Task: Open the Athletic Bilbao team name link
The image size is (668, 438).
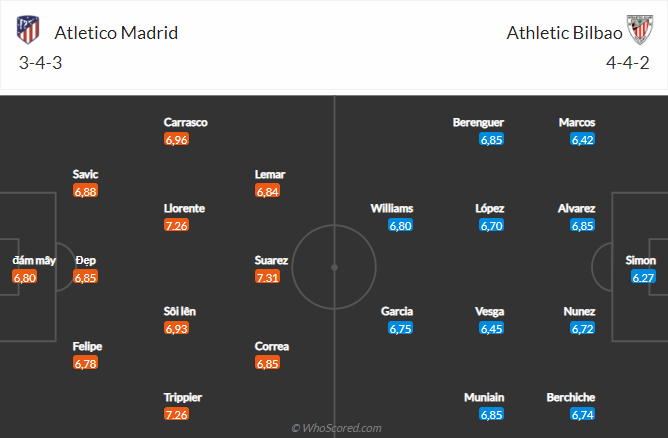Action: click(x=564, y=32)
